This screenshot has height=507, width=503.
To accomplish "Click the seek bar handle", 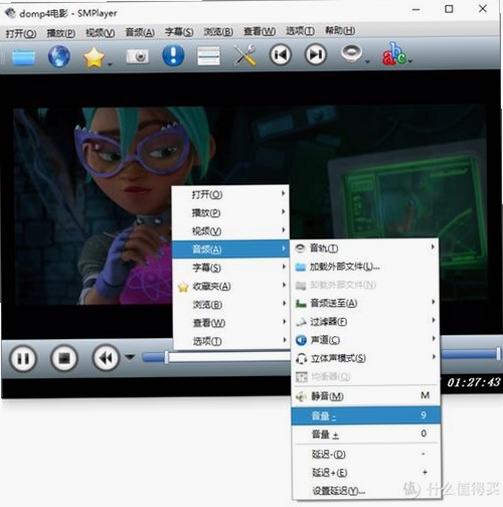I will [x=166, y=357].
